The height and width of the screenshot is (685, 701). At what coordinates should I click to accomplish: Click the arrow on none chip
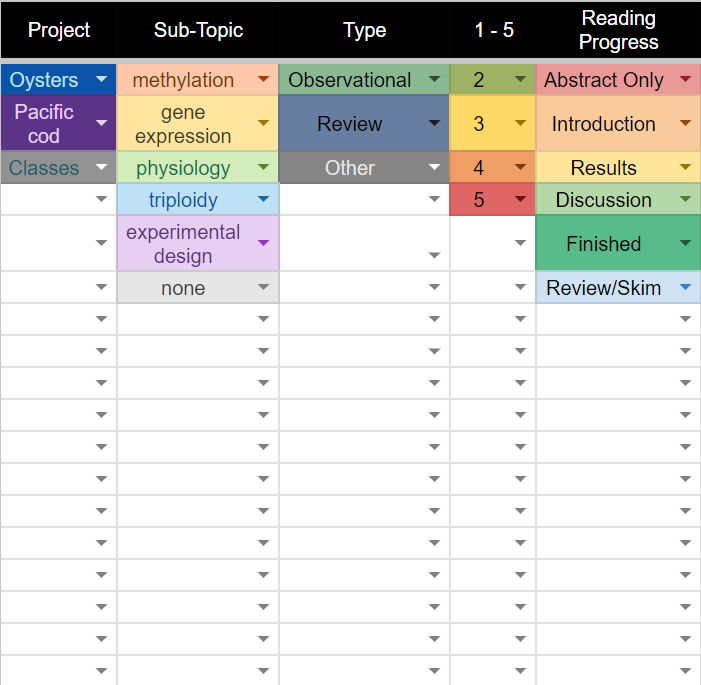point(263,288)
